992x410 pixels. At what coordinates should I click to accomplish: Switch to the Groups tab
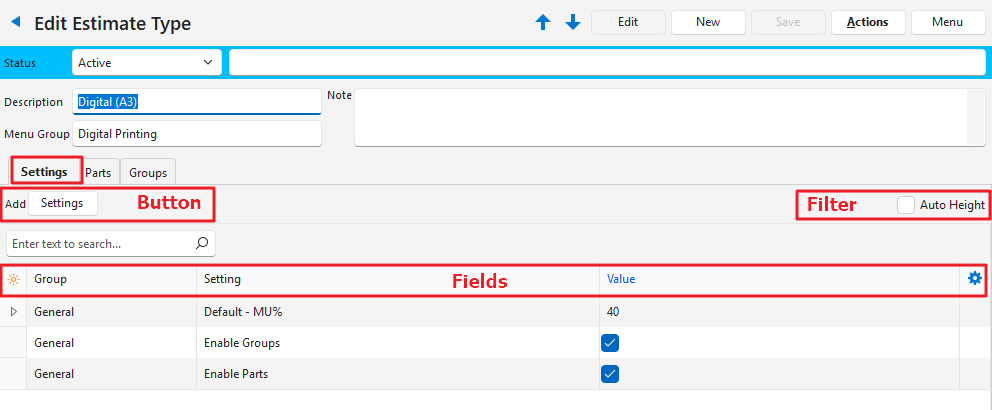(x=148, y=172)
